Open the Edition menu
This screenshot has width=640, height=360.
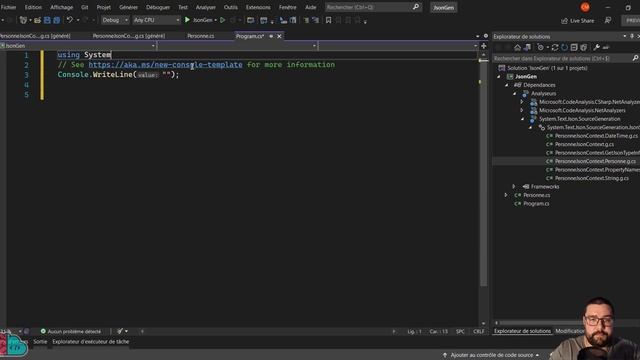pos(33,7)
